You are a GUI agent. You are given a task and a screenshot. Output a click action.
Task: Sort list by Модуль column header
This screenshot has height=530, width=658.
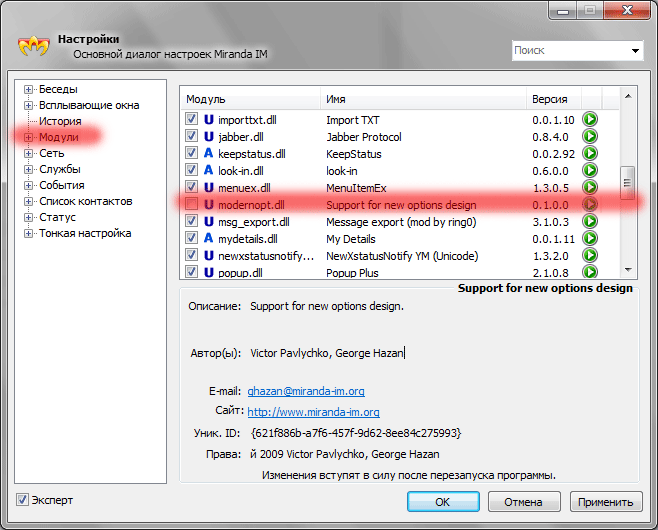251,99
